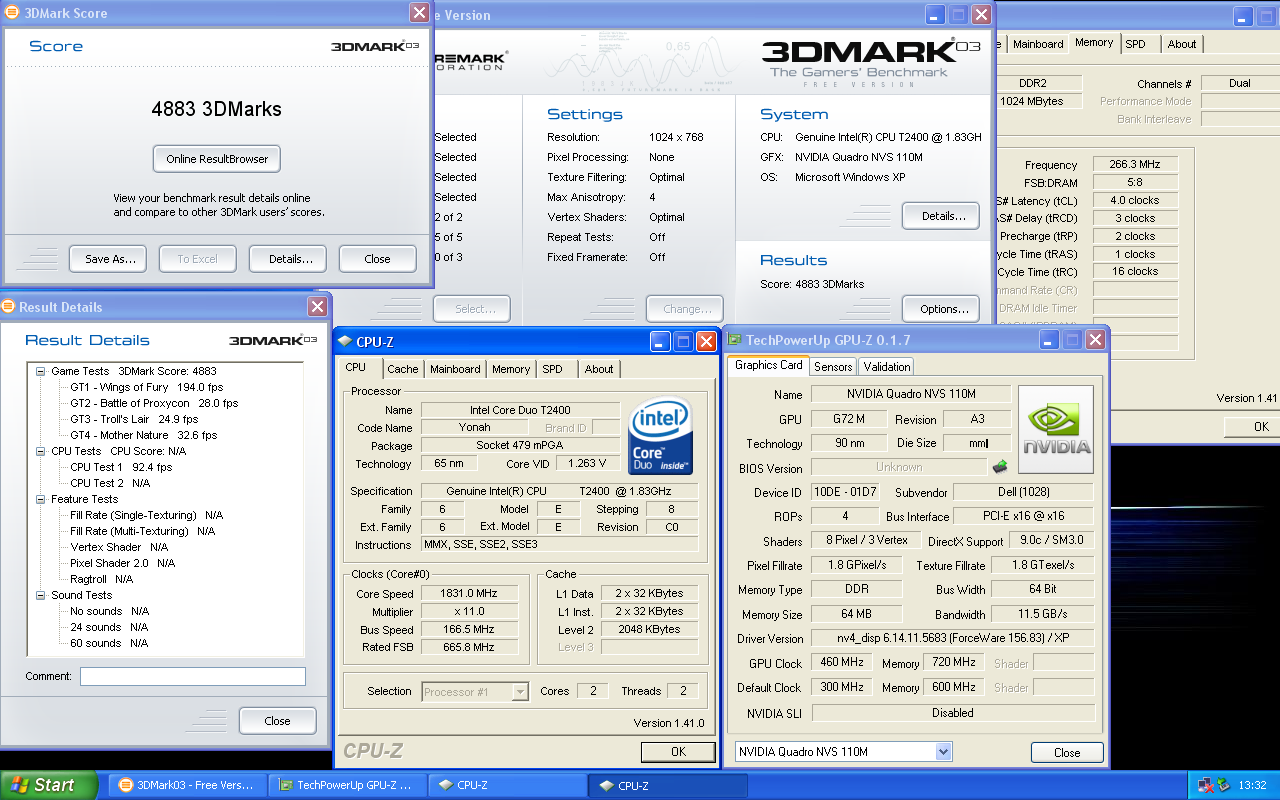Open the Validation tab in GPU-Z
The image size is (1280, 800).
tap(887, 367)
